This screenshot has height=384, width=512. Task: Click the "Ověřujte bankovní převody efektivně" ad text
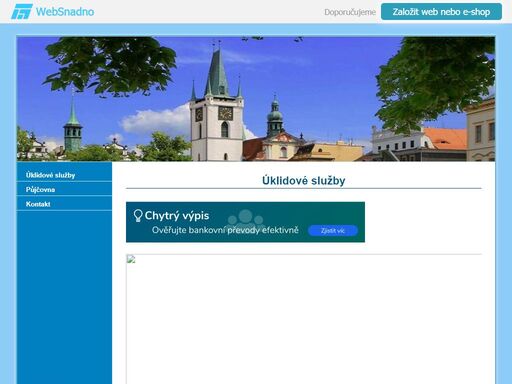[225, 230]
